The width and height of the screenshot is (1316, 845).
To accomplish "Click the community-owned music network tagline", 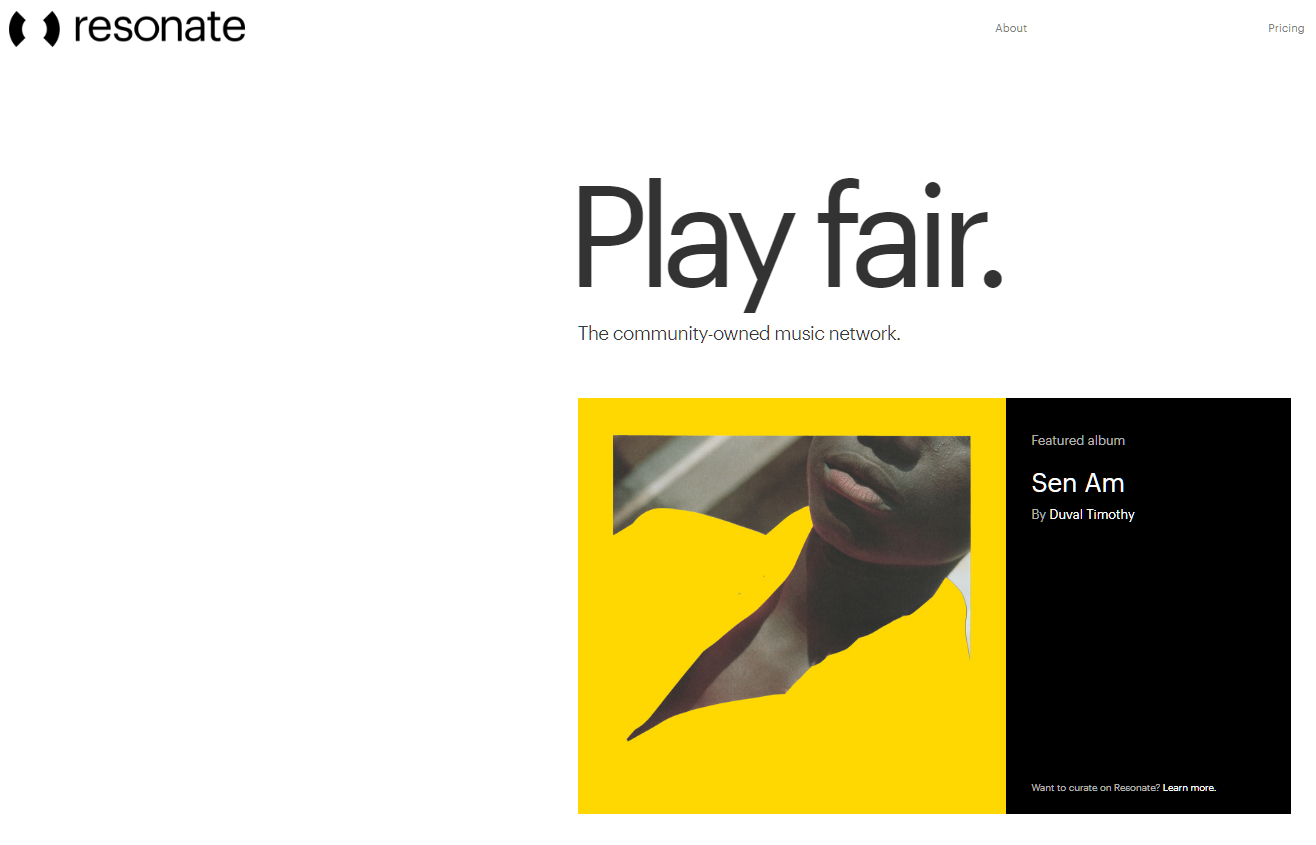I will 739,333.
